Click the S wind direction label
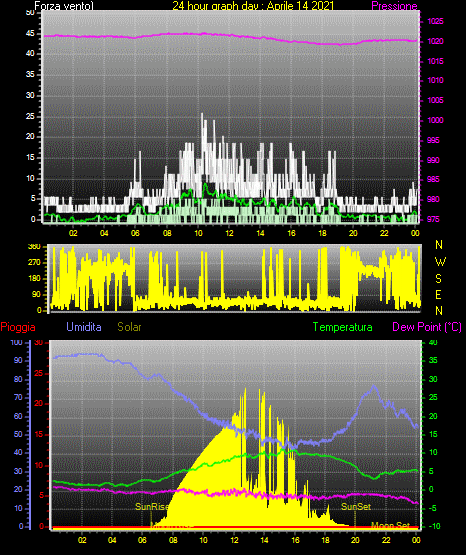Screen dimensions: 466x555 click(x=438, y=279)
